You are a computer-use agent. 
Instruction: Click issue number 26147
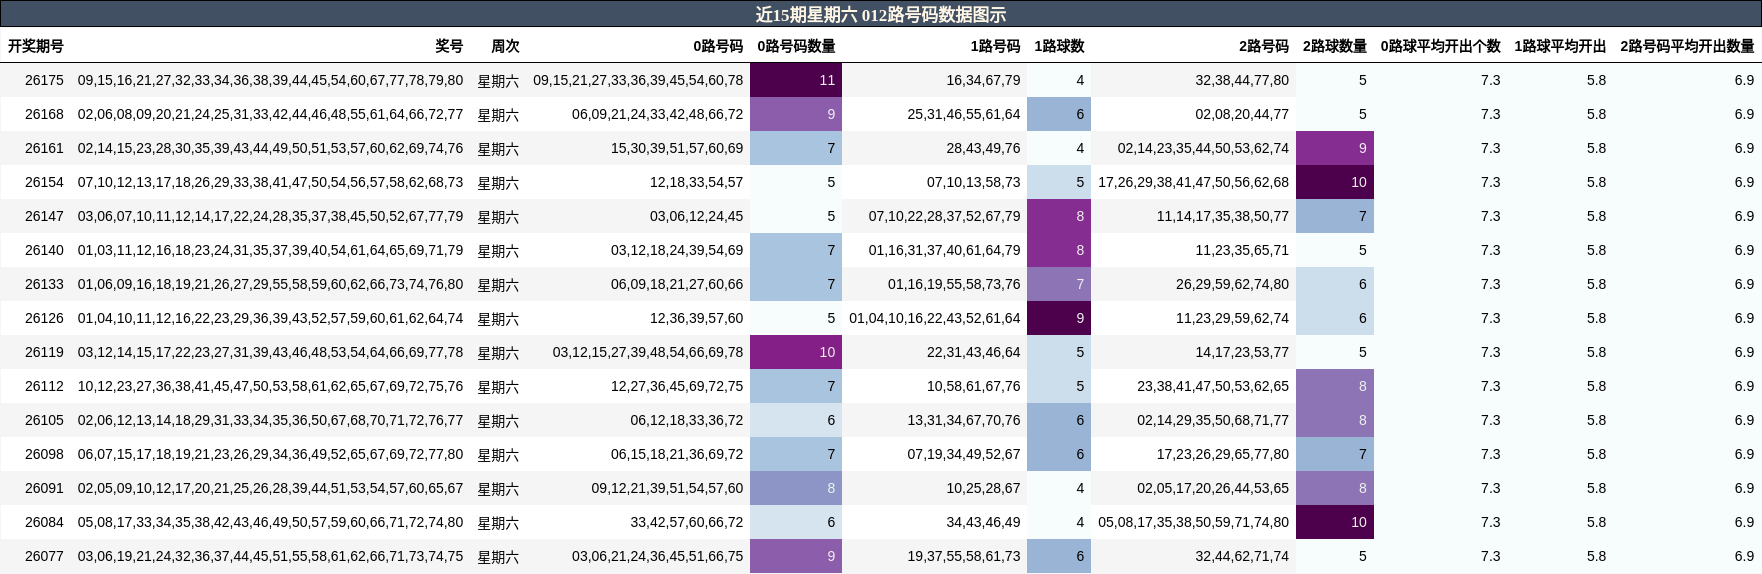44,216
